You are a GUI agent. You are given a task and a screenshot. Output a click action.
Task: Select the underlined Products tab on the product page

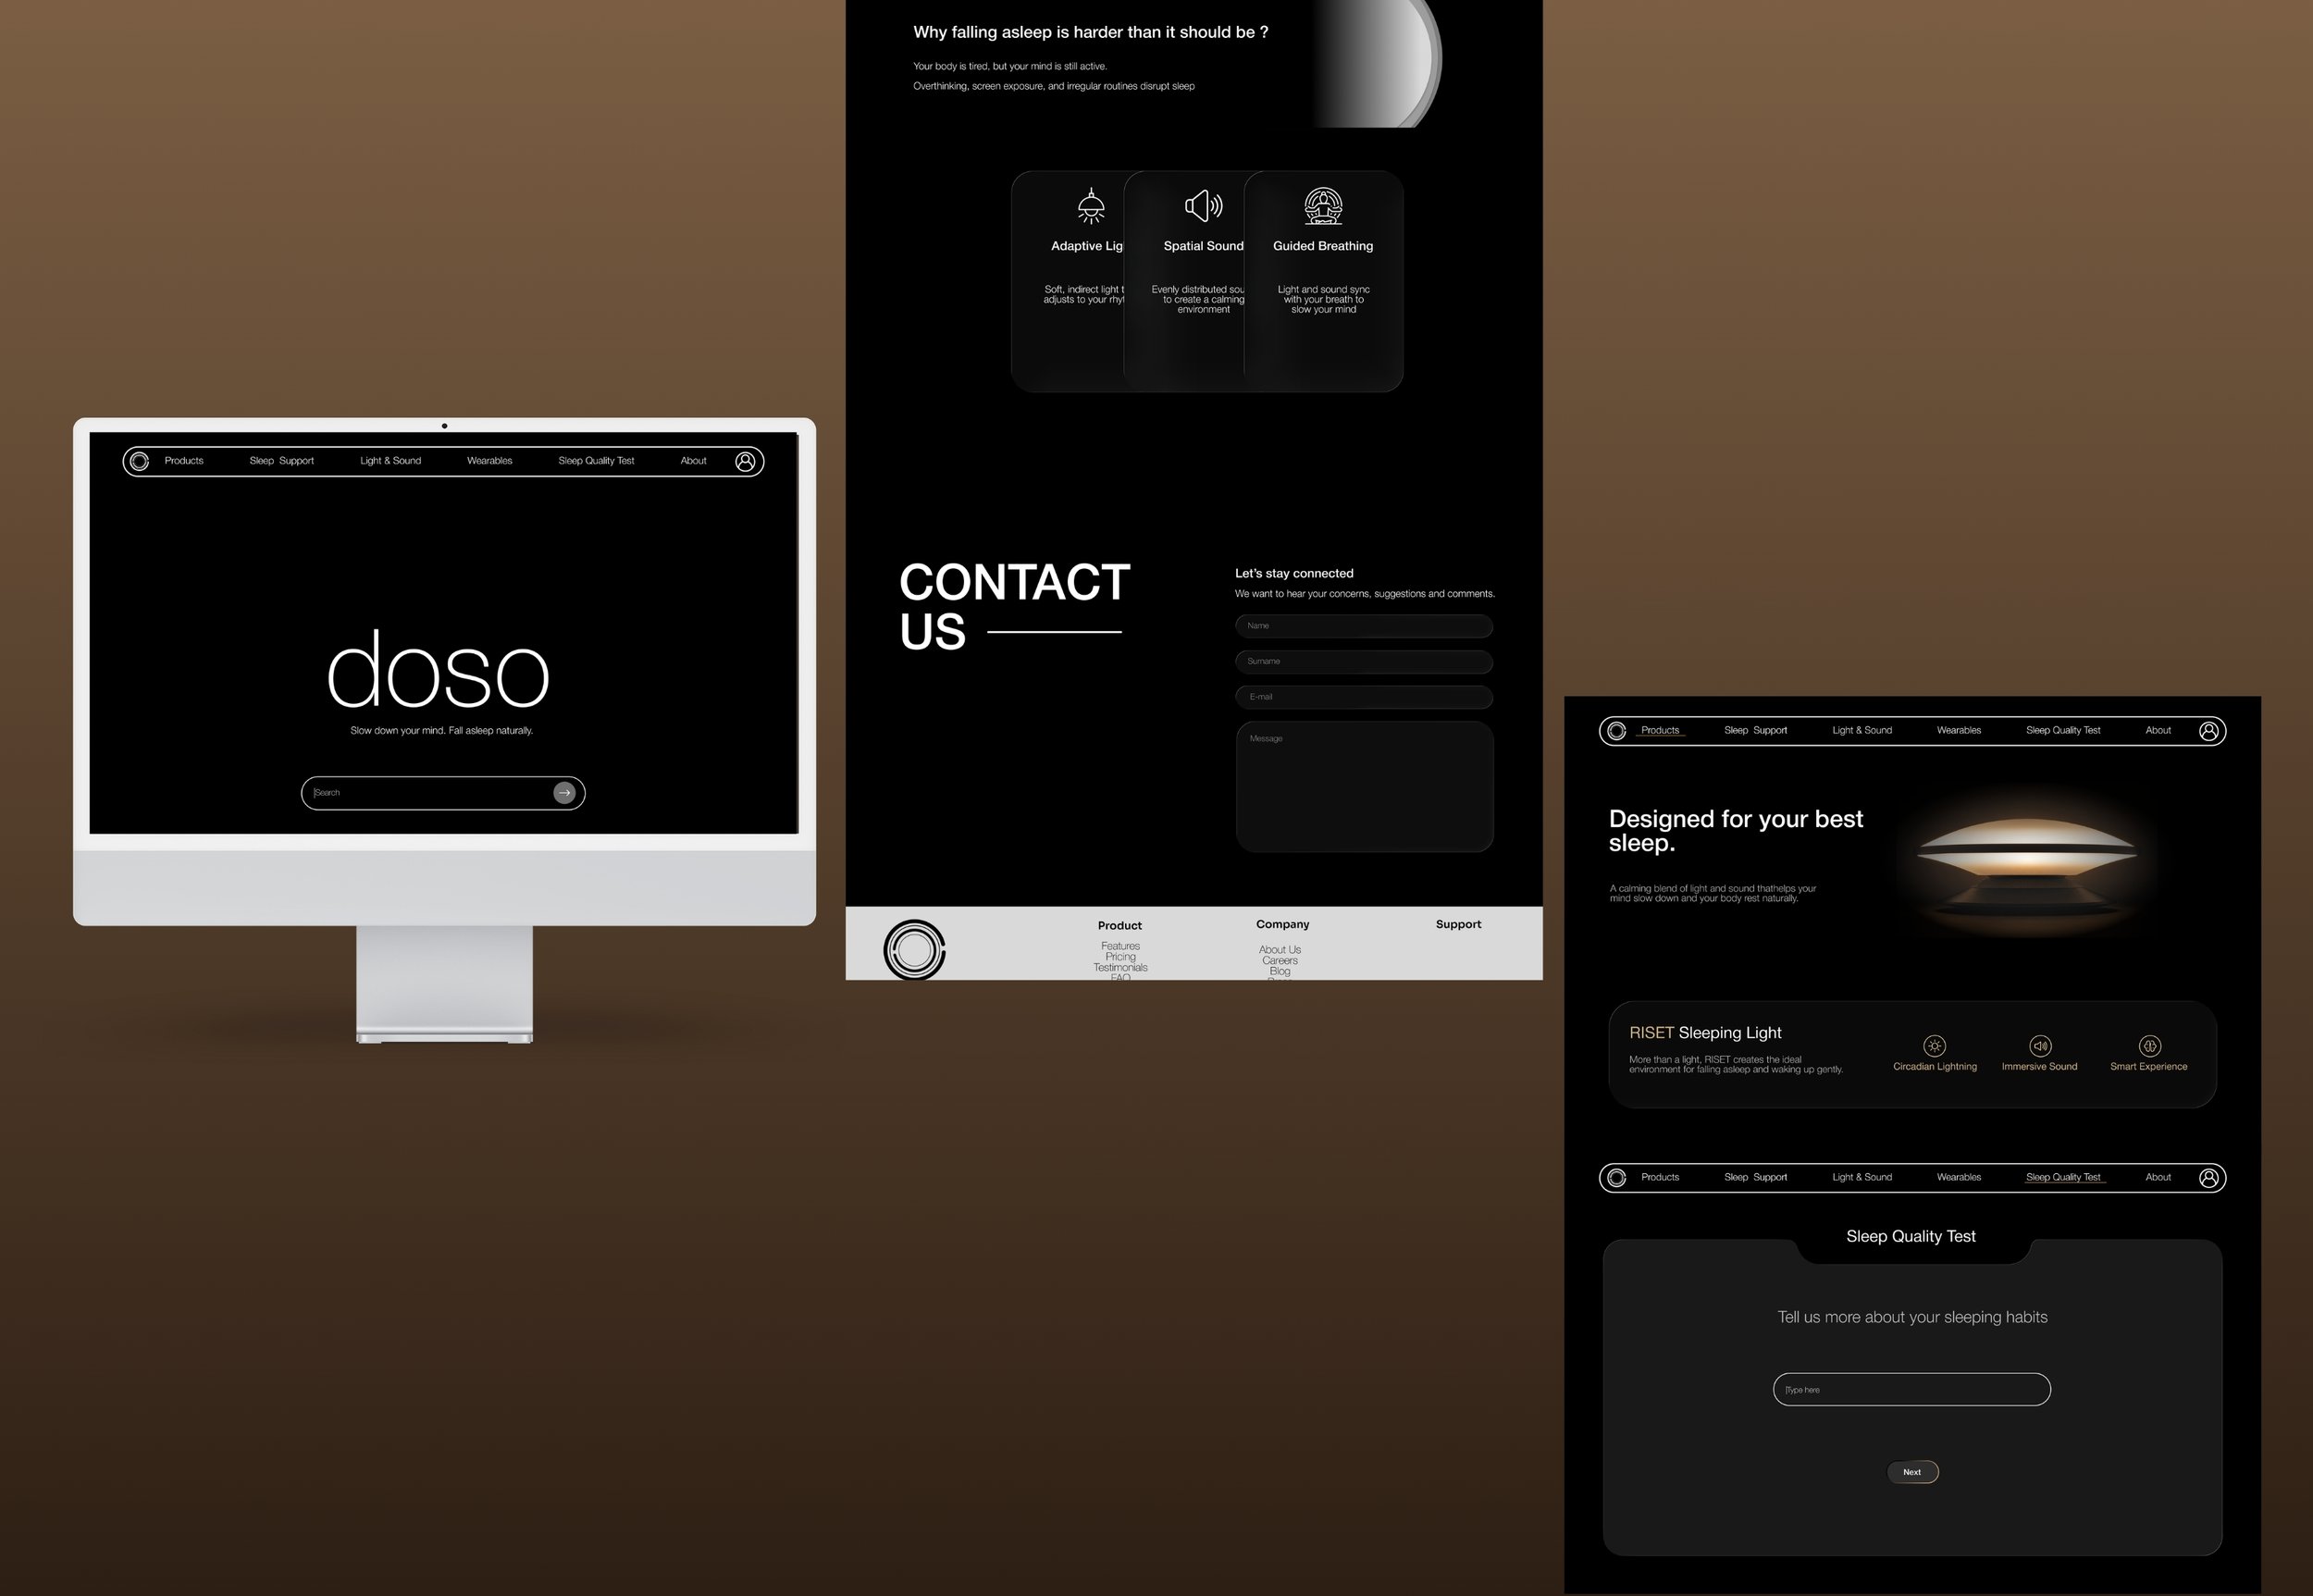(x=1660, y=731)
